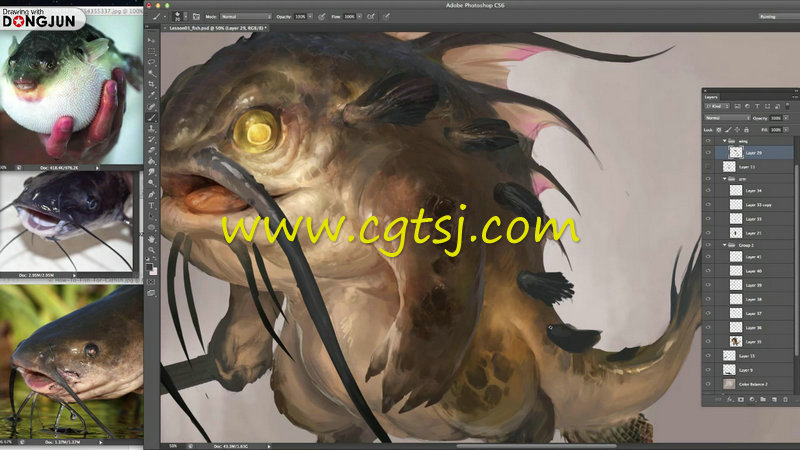800x450 pixels.
Task: Select the Path Selection tool
Action: tap(152, 216)
